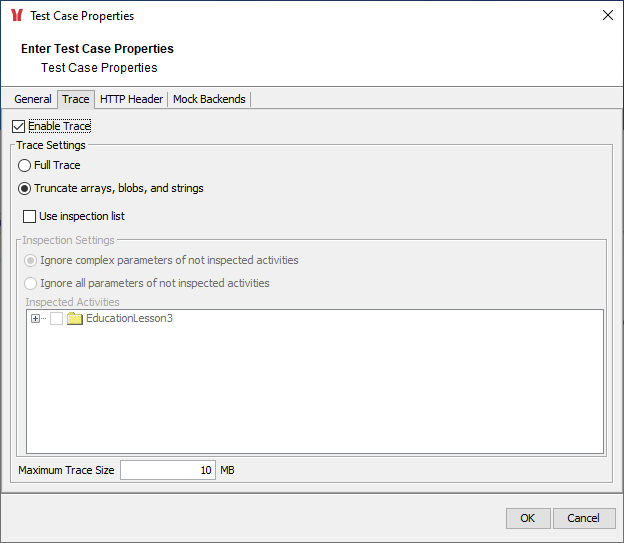This screenshot has height=543, width=624.
Task: Click the Test Case Properties app icon
Action: (16, 16)
